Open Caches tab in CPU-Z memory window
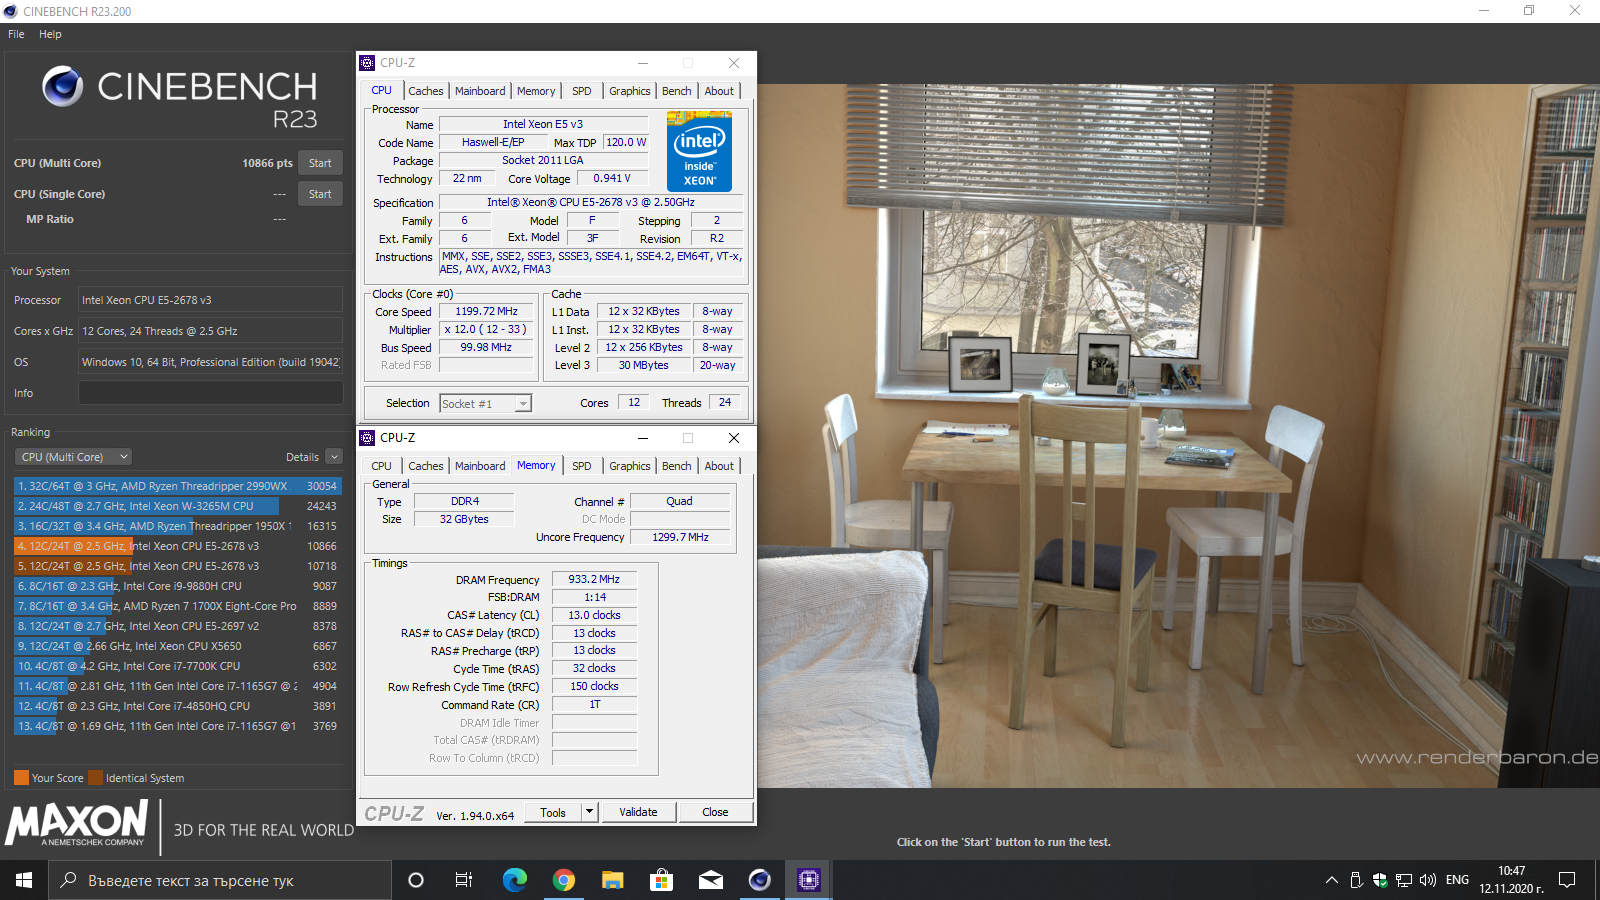This screenshot has height=900, width=1600. point(425,466)
